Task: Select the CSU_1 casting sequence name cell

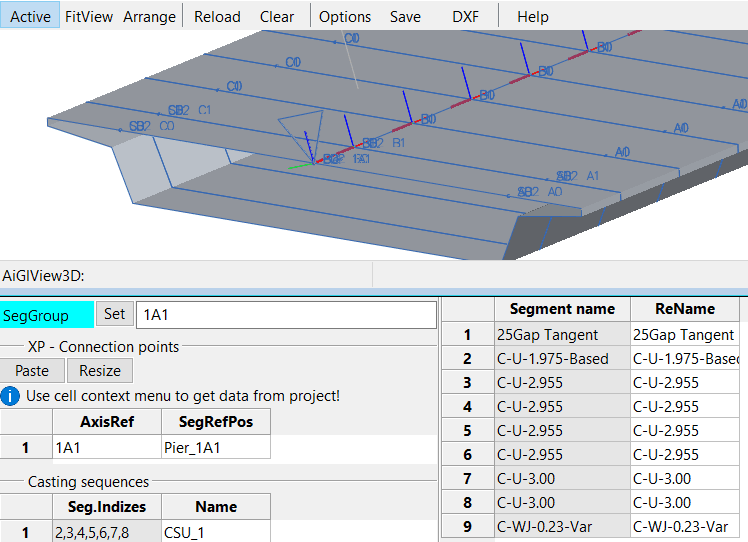Action: click(x=215, y=532)
